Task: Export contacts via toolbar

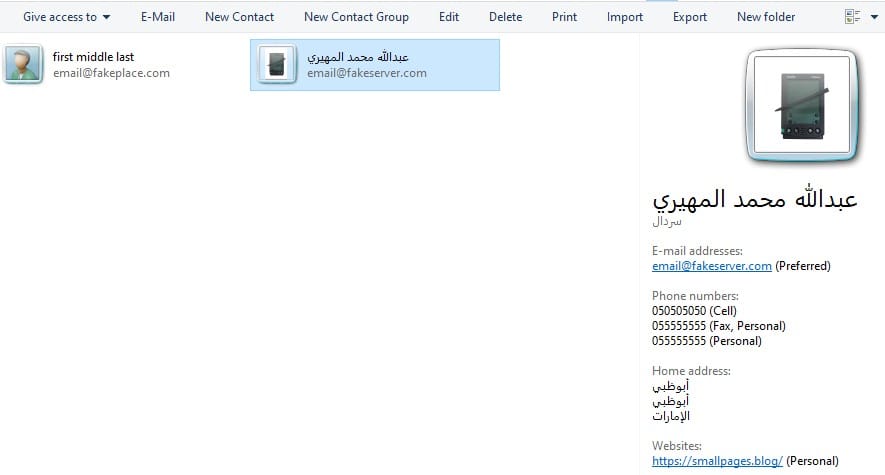Action: (x=690, y=17)
